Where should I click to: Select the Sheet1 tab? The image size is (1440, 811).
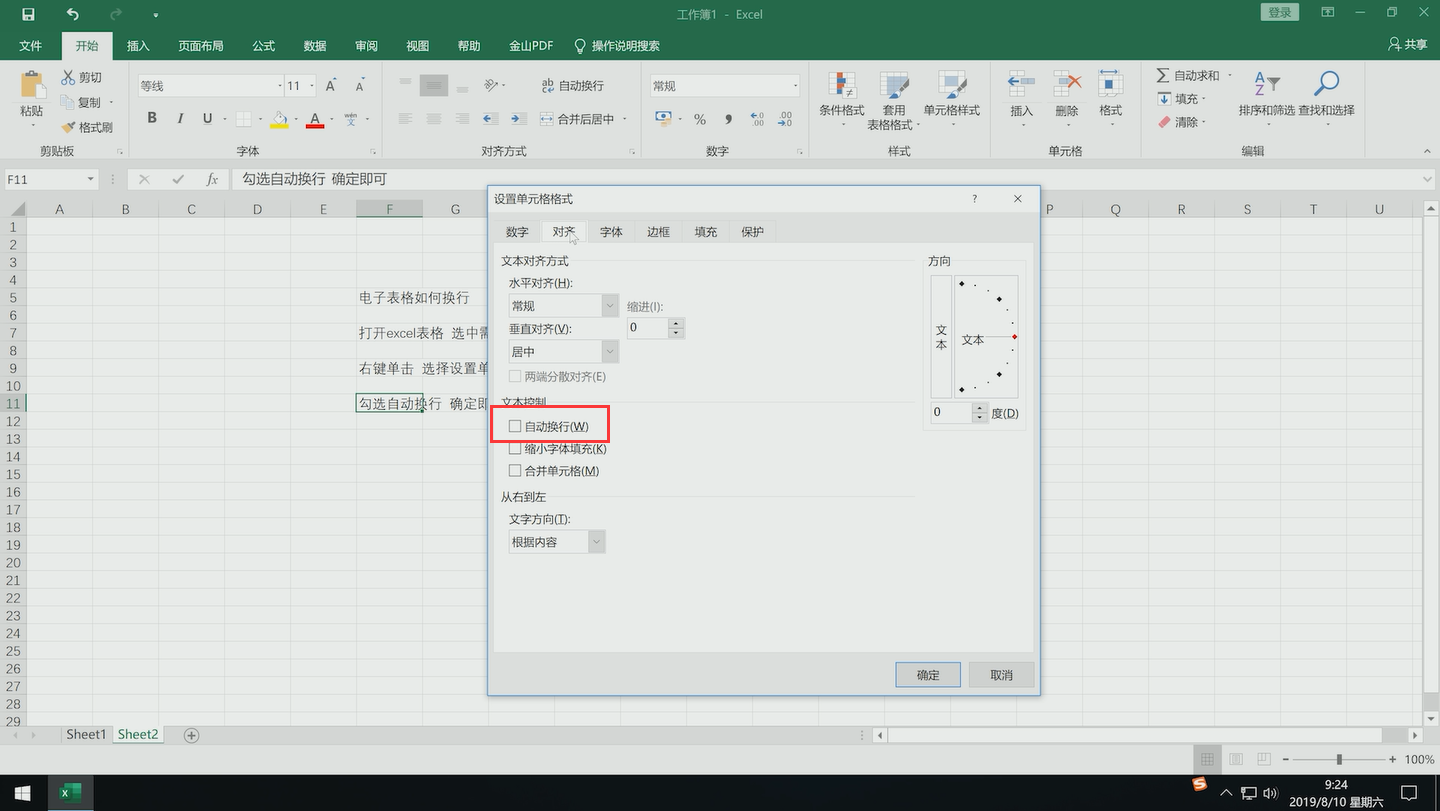[85, 735]
